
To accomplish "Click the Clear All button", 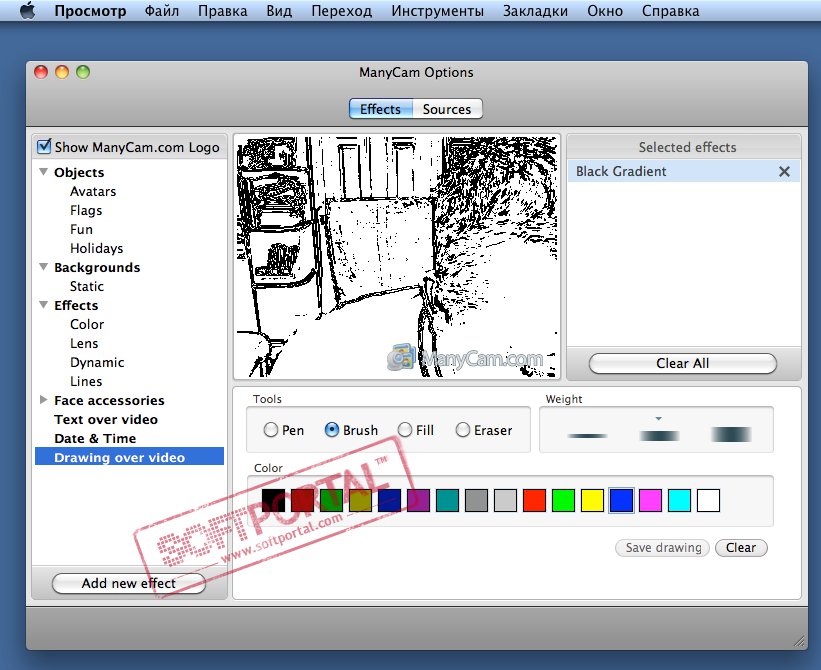I will [x=683, y=363].
